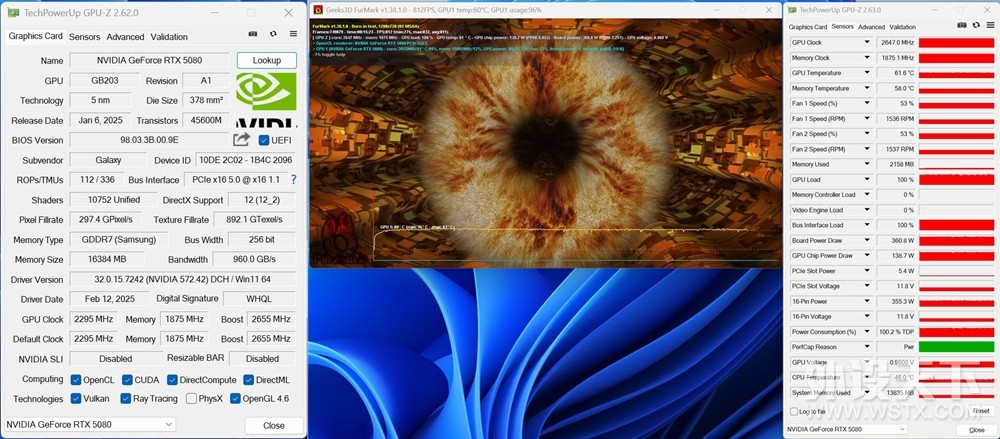Expand the 16-Pin Power sensor dropdown
The height and width of the screenshot is (439, 1000).
867,301
